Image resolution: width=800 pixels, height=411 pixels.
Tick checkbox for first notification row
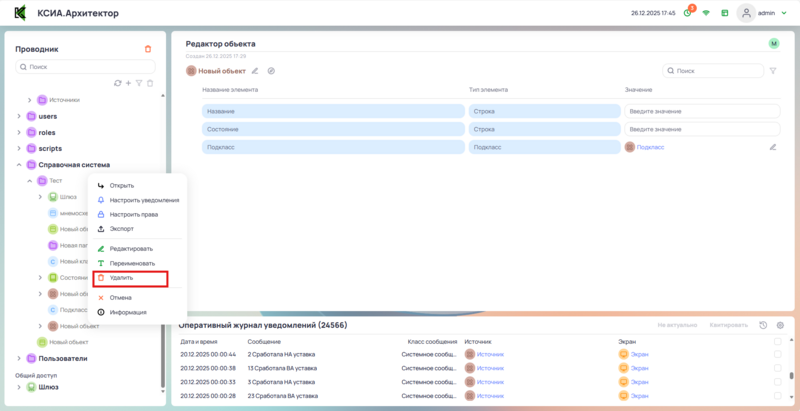[x=778, y=354]
